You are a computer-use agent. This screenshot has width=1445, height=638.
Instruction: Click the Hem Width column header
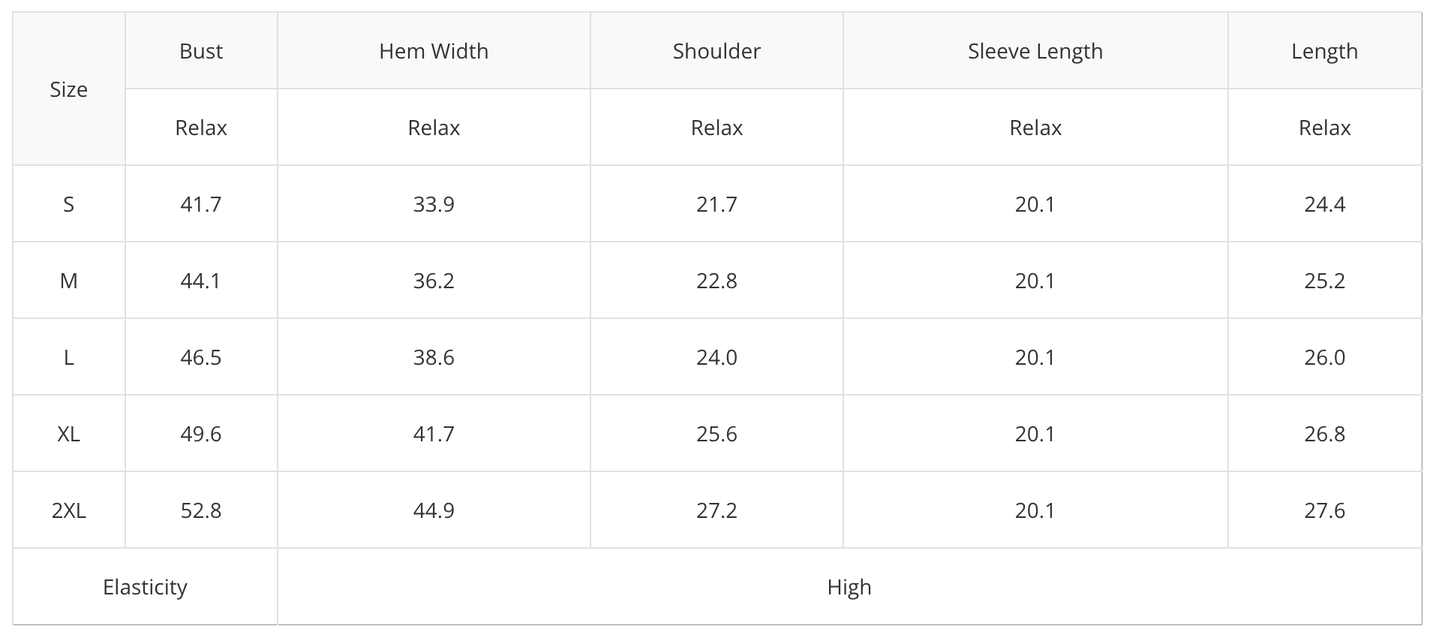coord(434,52)
